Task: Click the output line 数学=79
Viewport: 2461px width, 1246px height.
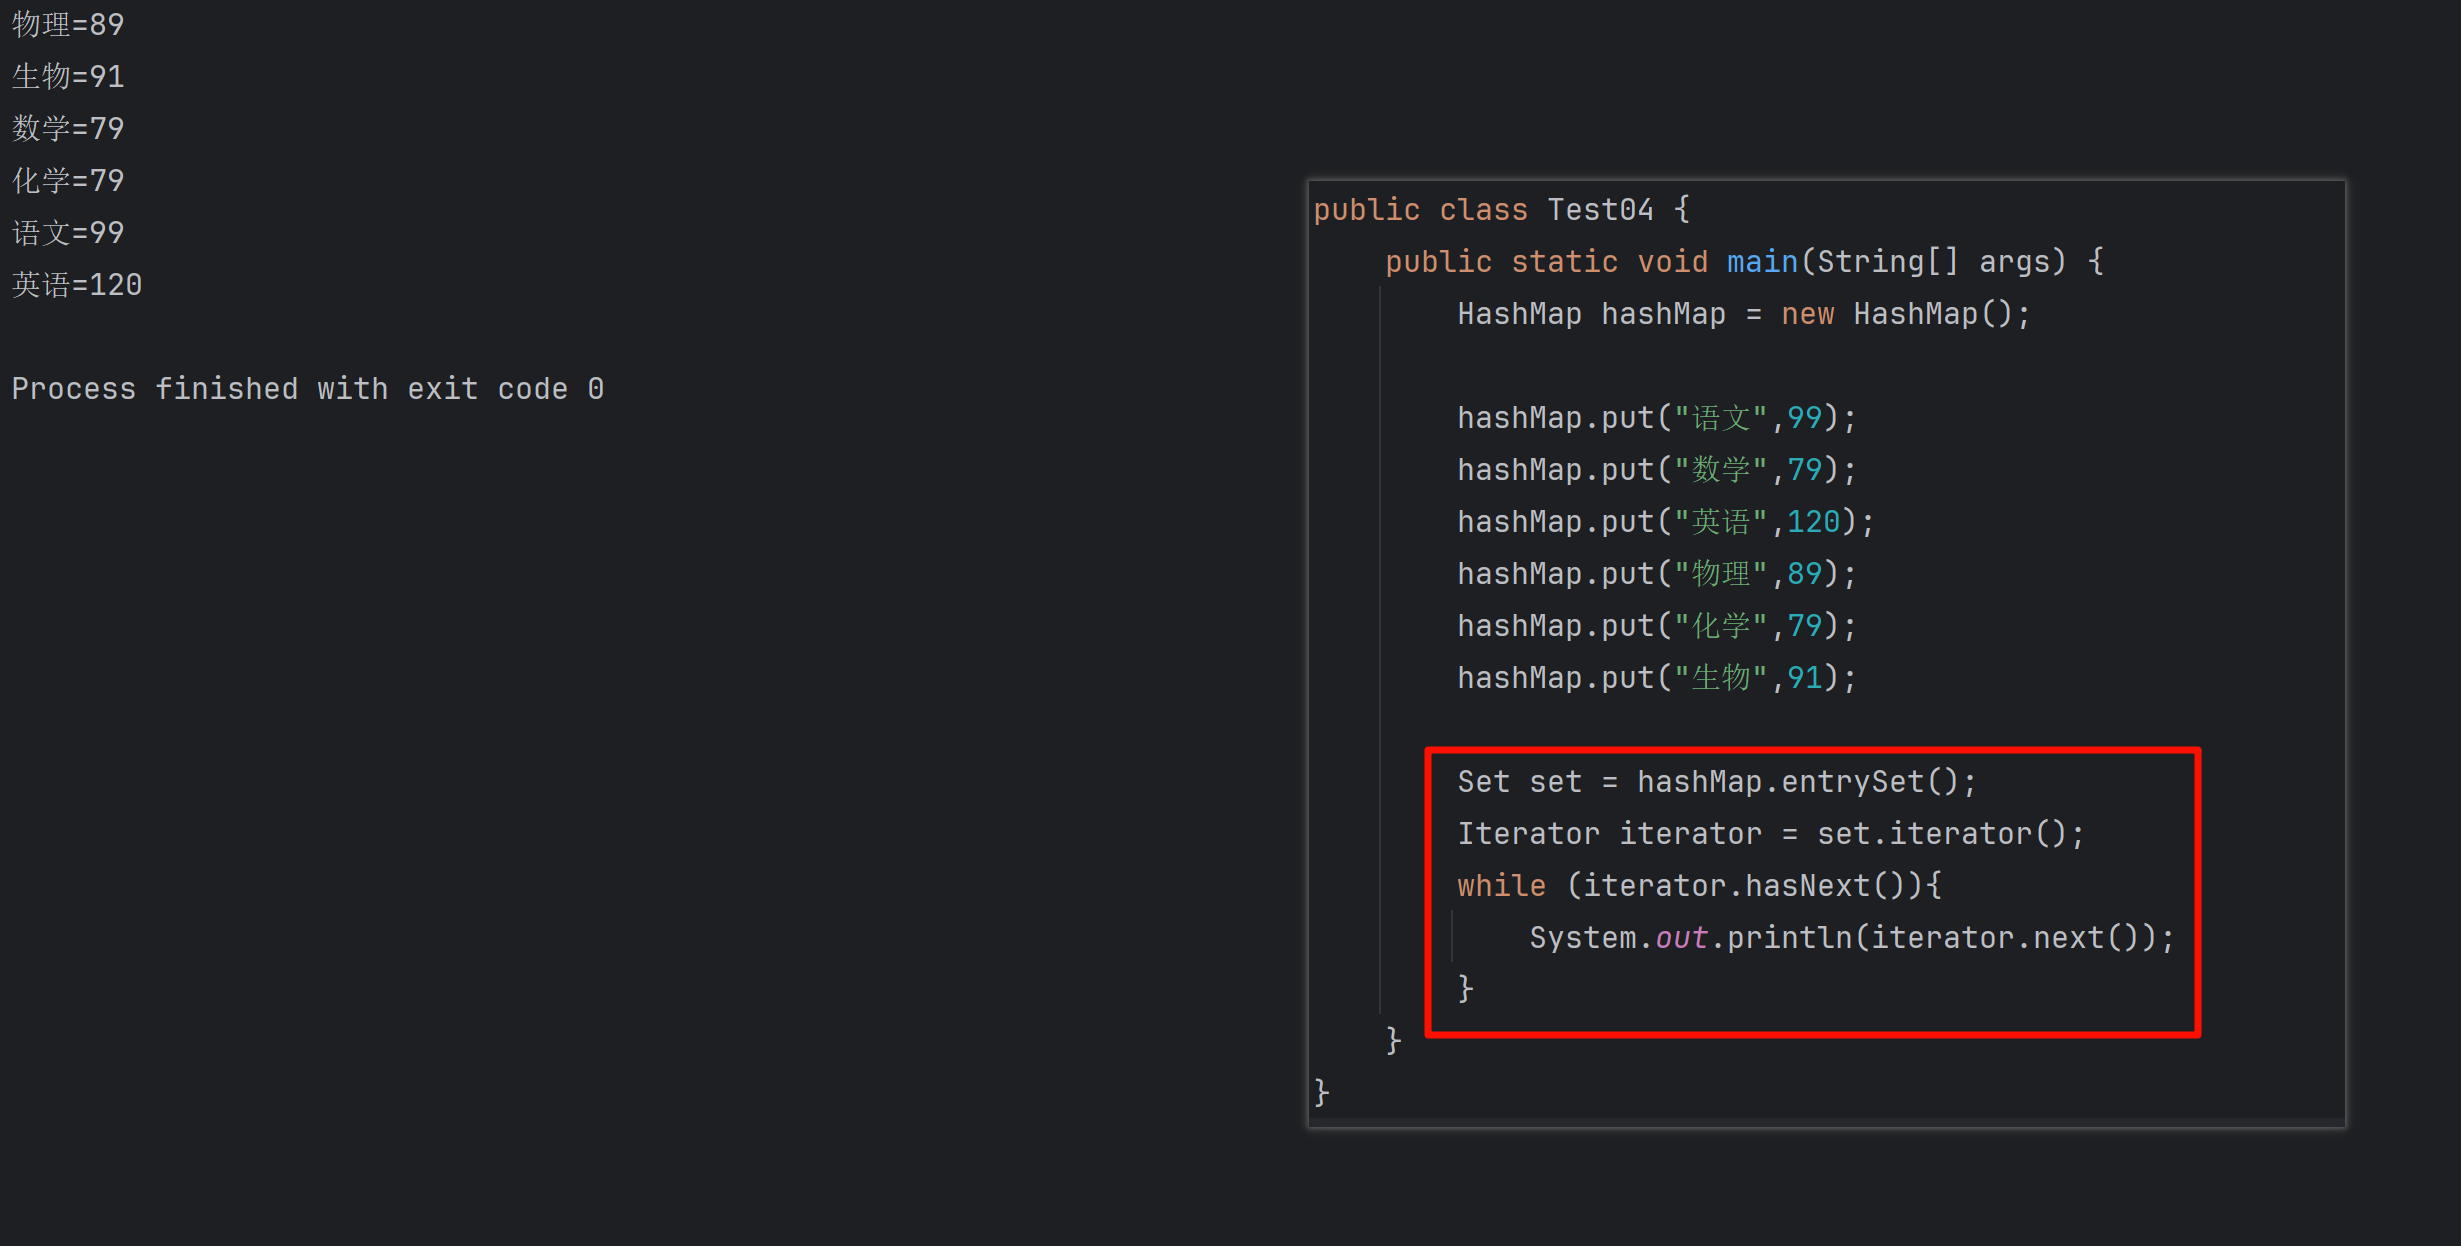Action: [68, 129]
